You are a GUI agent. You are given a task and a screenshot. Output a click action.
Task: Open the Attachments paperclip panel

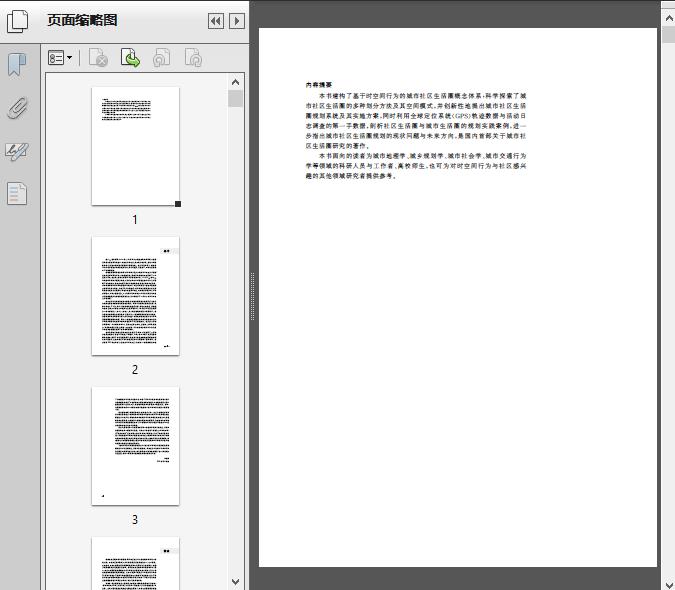click(x=17, y=108)
